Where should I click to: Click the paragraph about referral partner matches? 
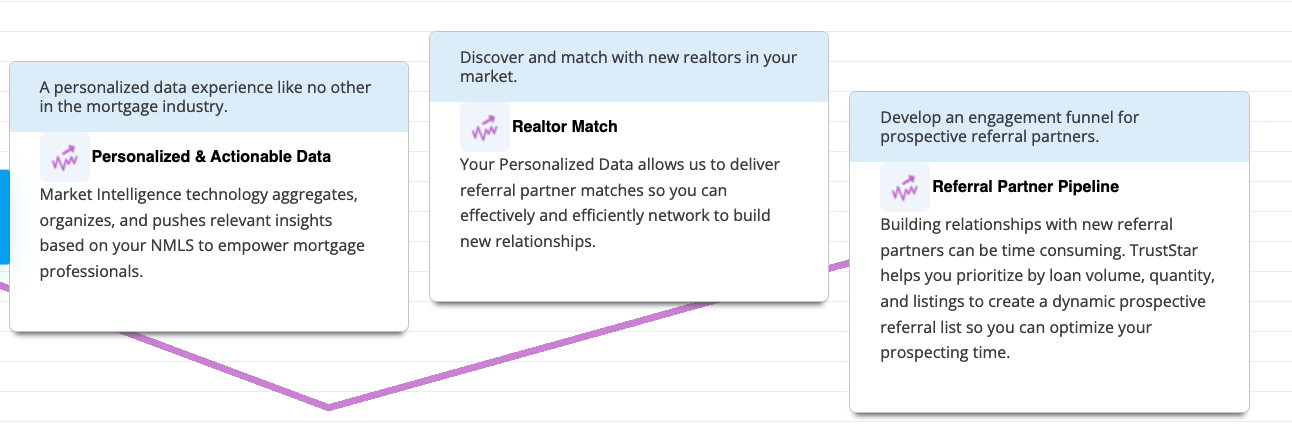tap(620, 202)
